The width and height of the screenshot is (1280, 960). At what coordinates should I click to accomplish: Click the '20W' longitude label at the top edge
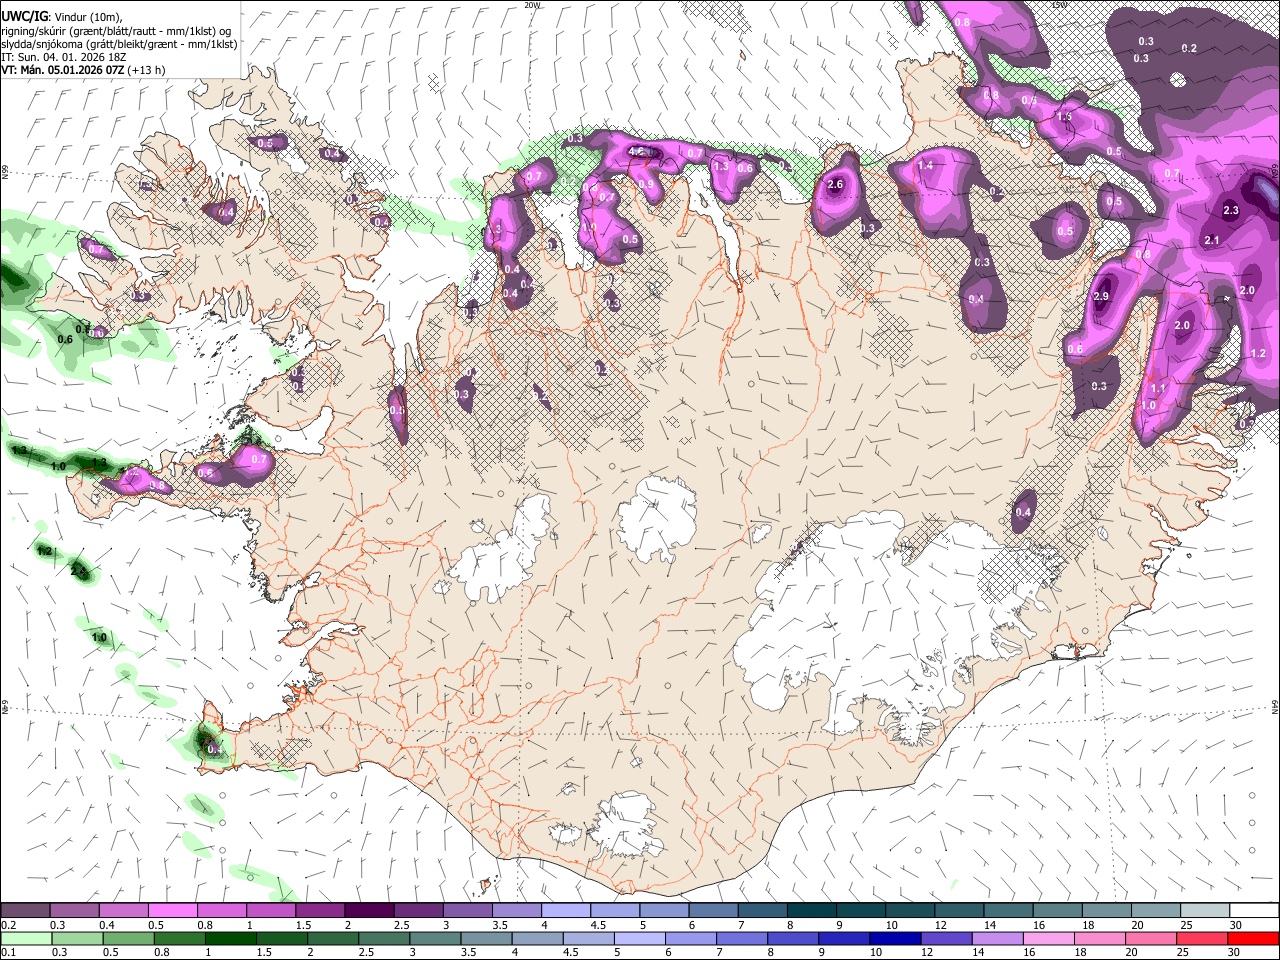[532, 5]
